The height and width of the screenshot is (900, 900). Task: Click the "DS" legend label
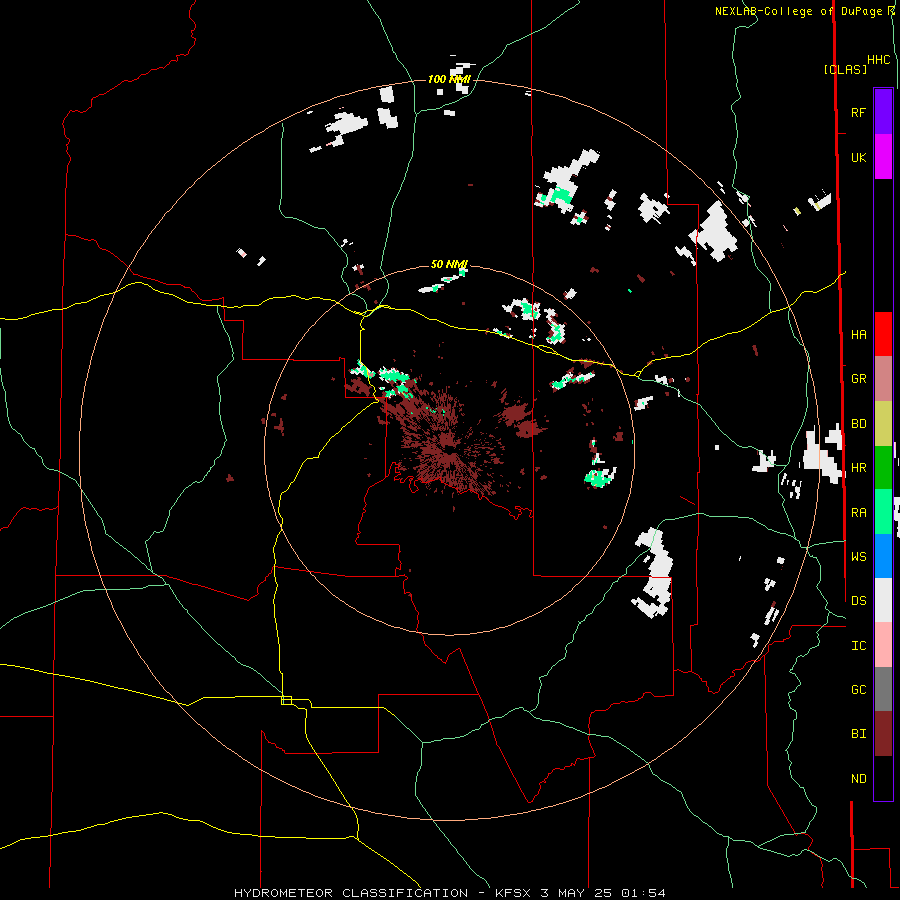(859, 601)
